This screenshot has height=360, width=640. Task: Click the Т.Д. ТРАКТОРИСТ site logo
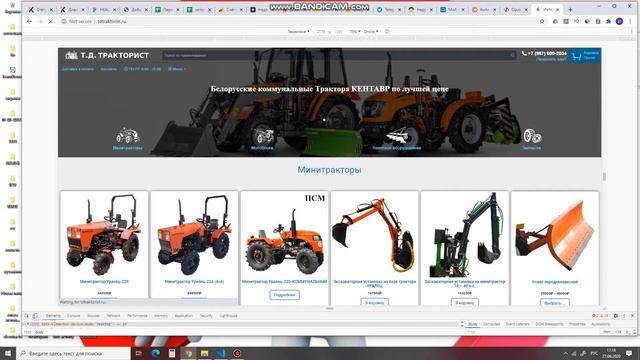(x=107, y=55)
